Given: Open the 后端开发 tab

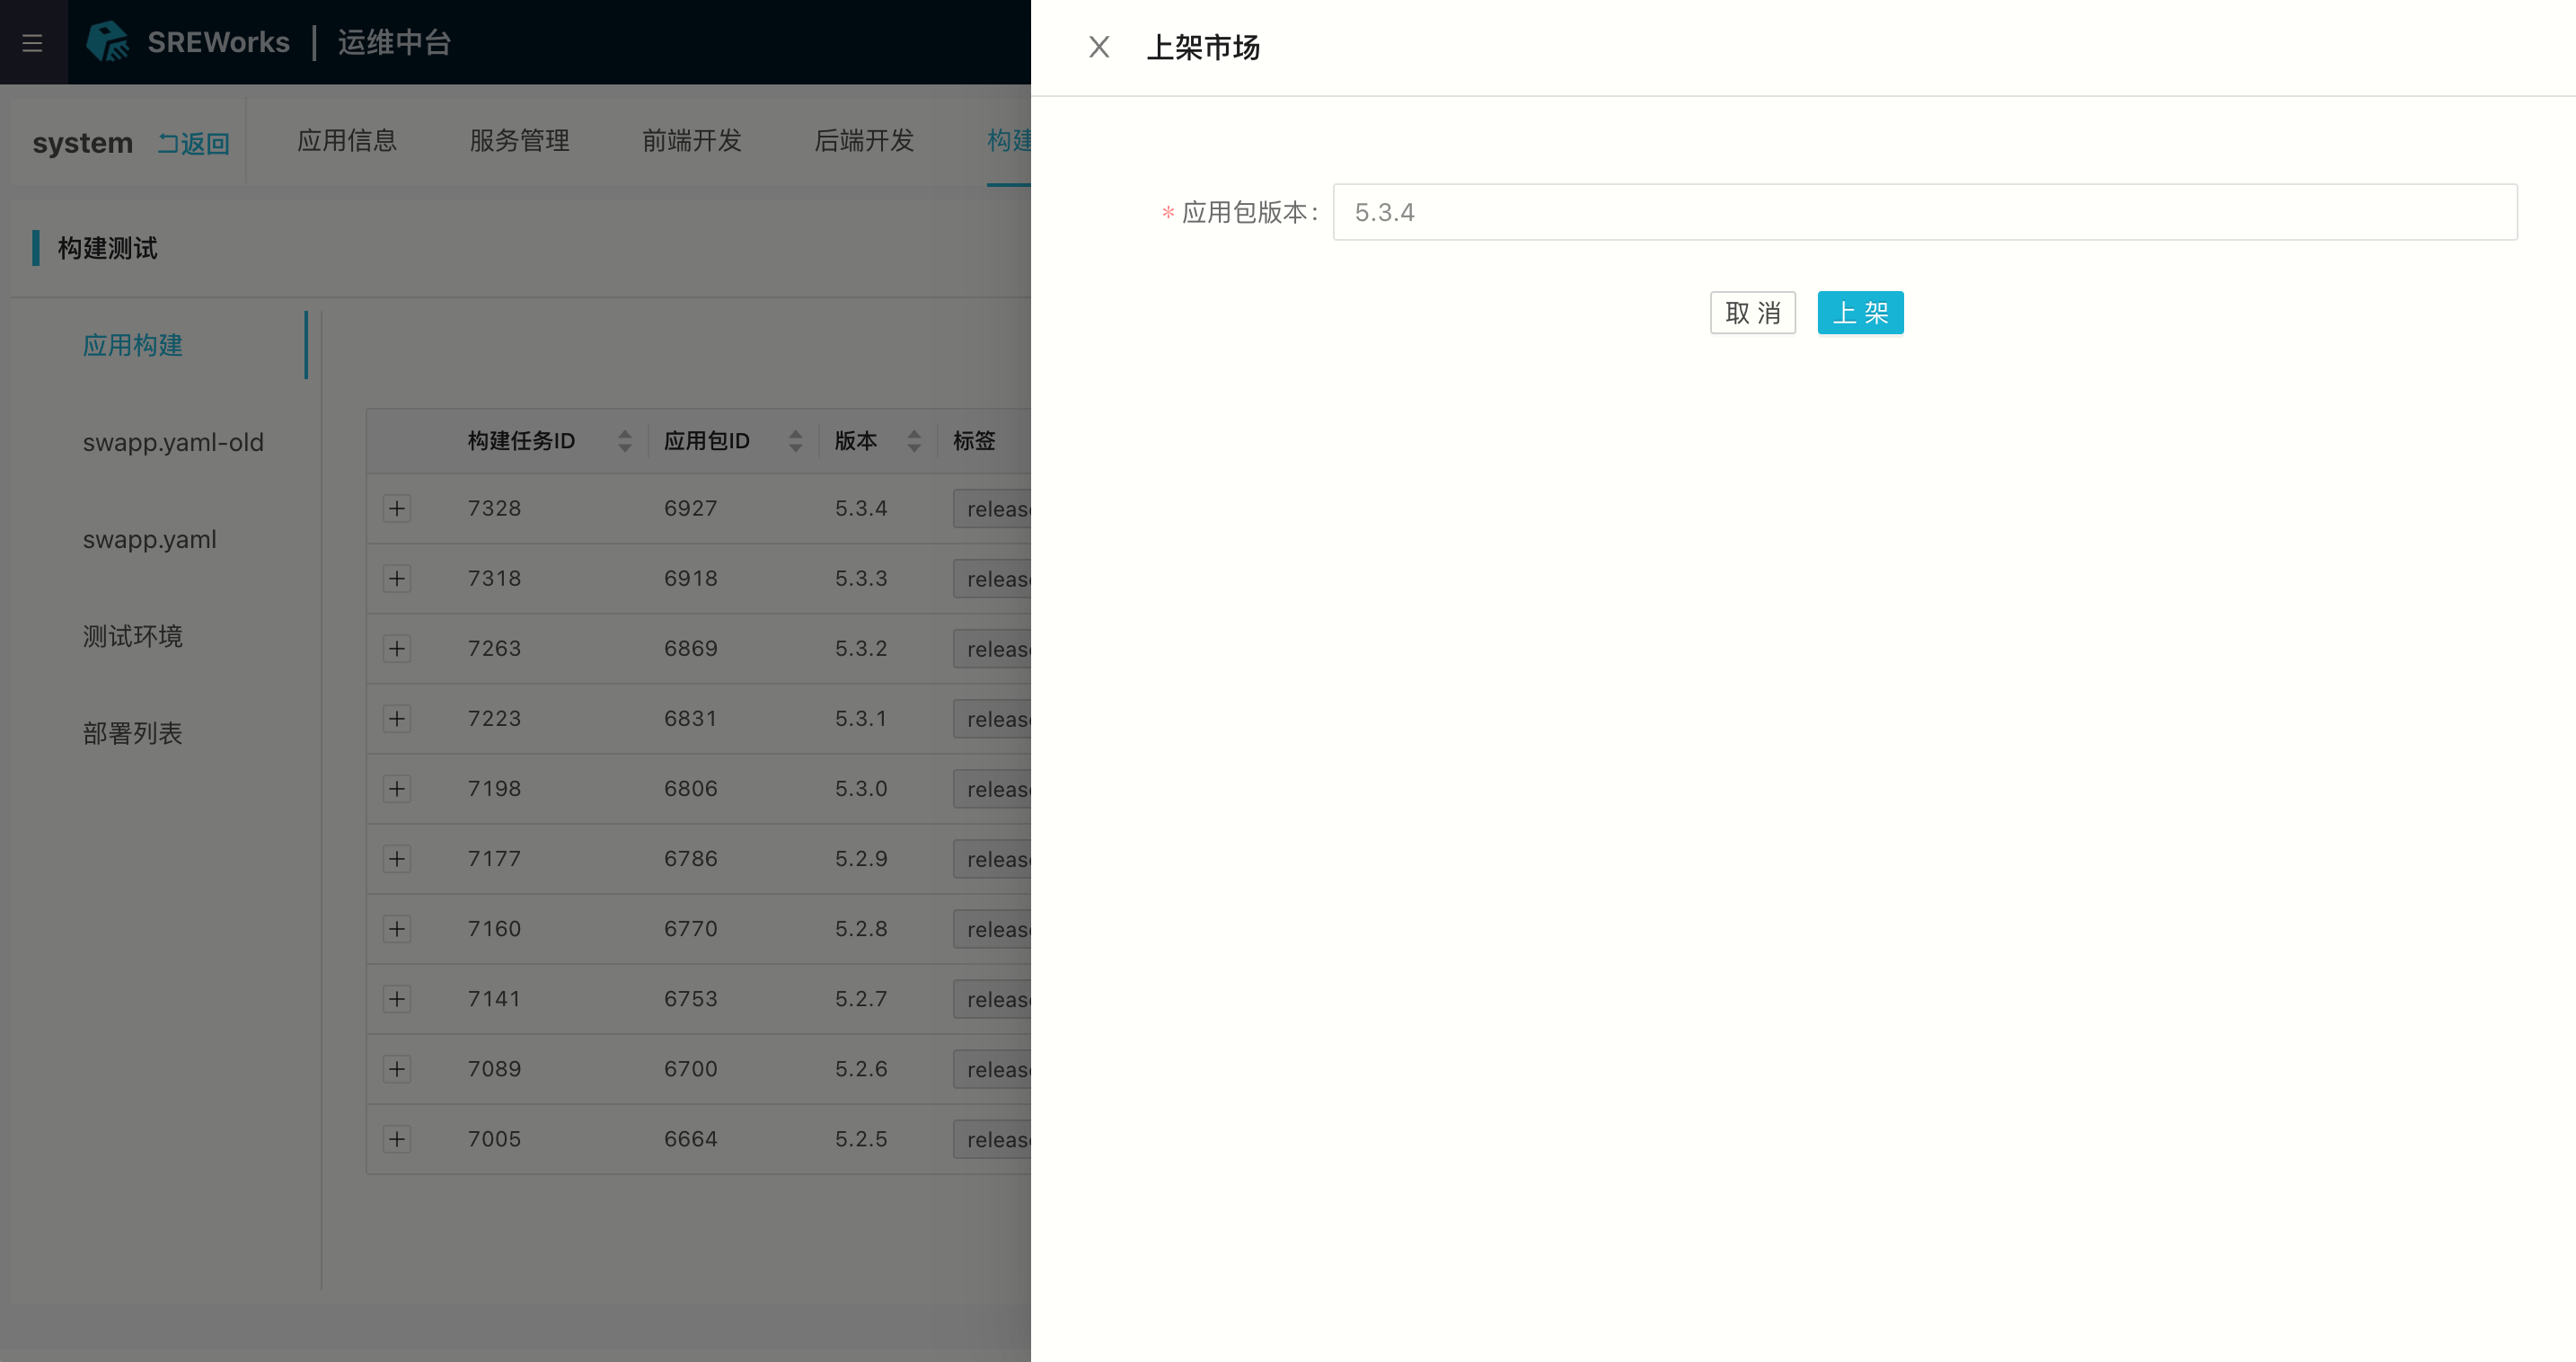Looking at the screenshot, I should 864,141.
